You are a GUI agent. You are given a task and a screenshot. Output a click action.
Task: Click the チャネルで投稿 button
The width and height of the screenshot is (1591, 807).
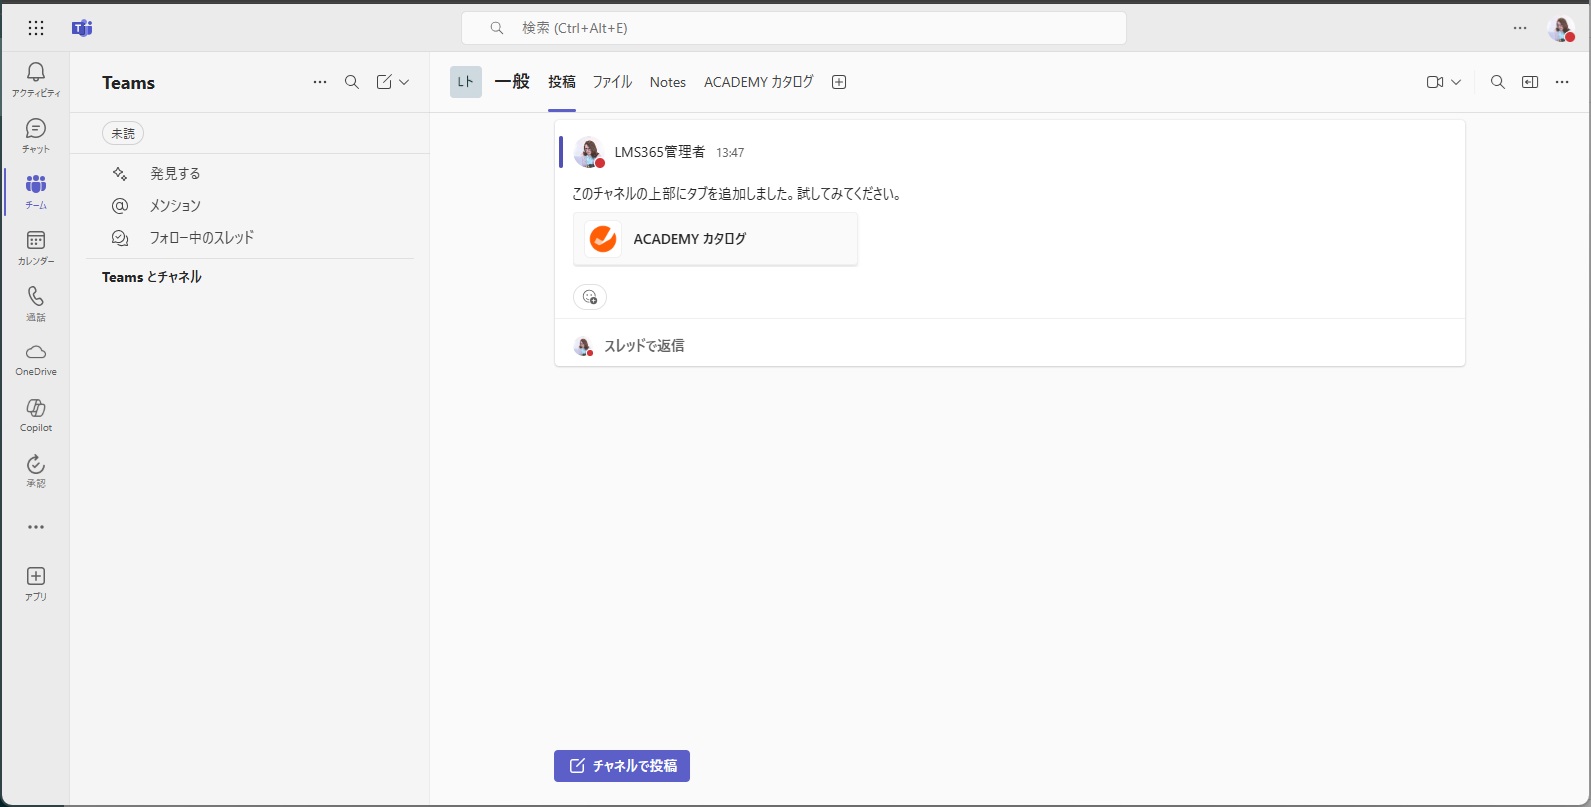point(622,766)
